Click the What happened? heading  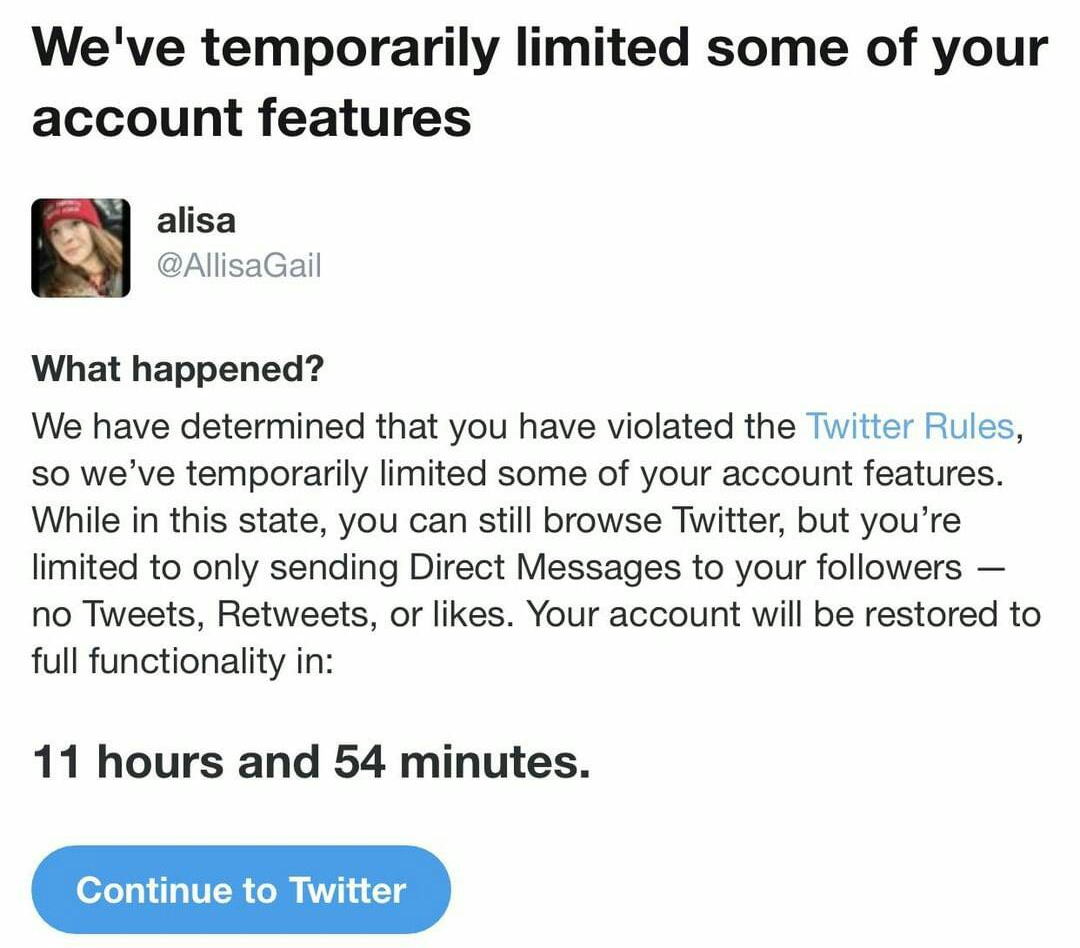[178, 369]
